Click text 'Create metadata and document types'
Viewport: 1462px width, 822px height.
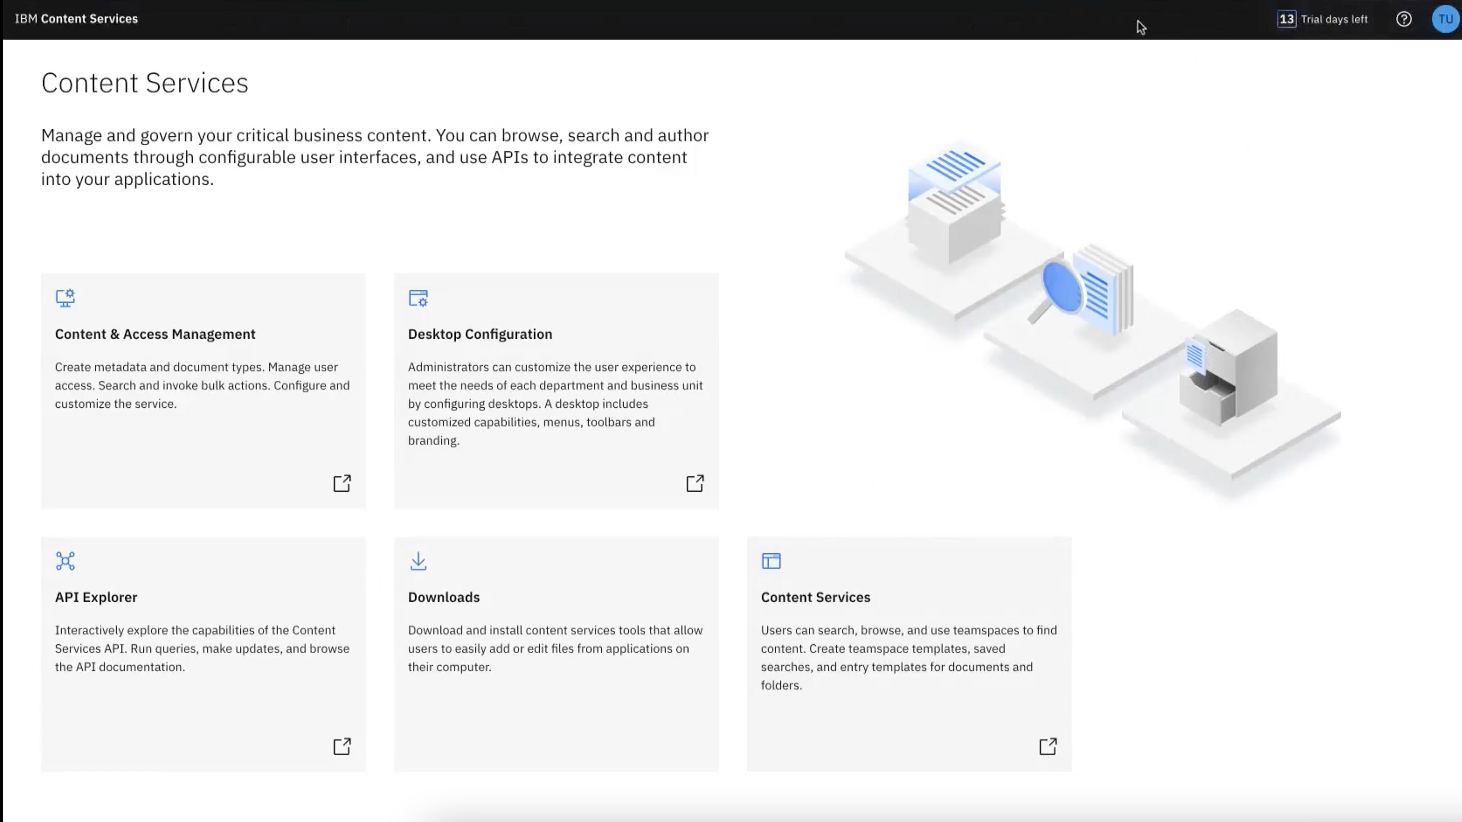pos(158,367)
